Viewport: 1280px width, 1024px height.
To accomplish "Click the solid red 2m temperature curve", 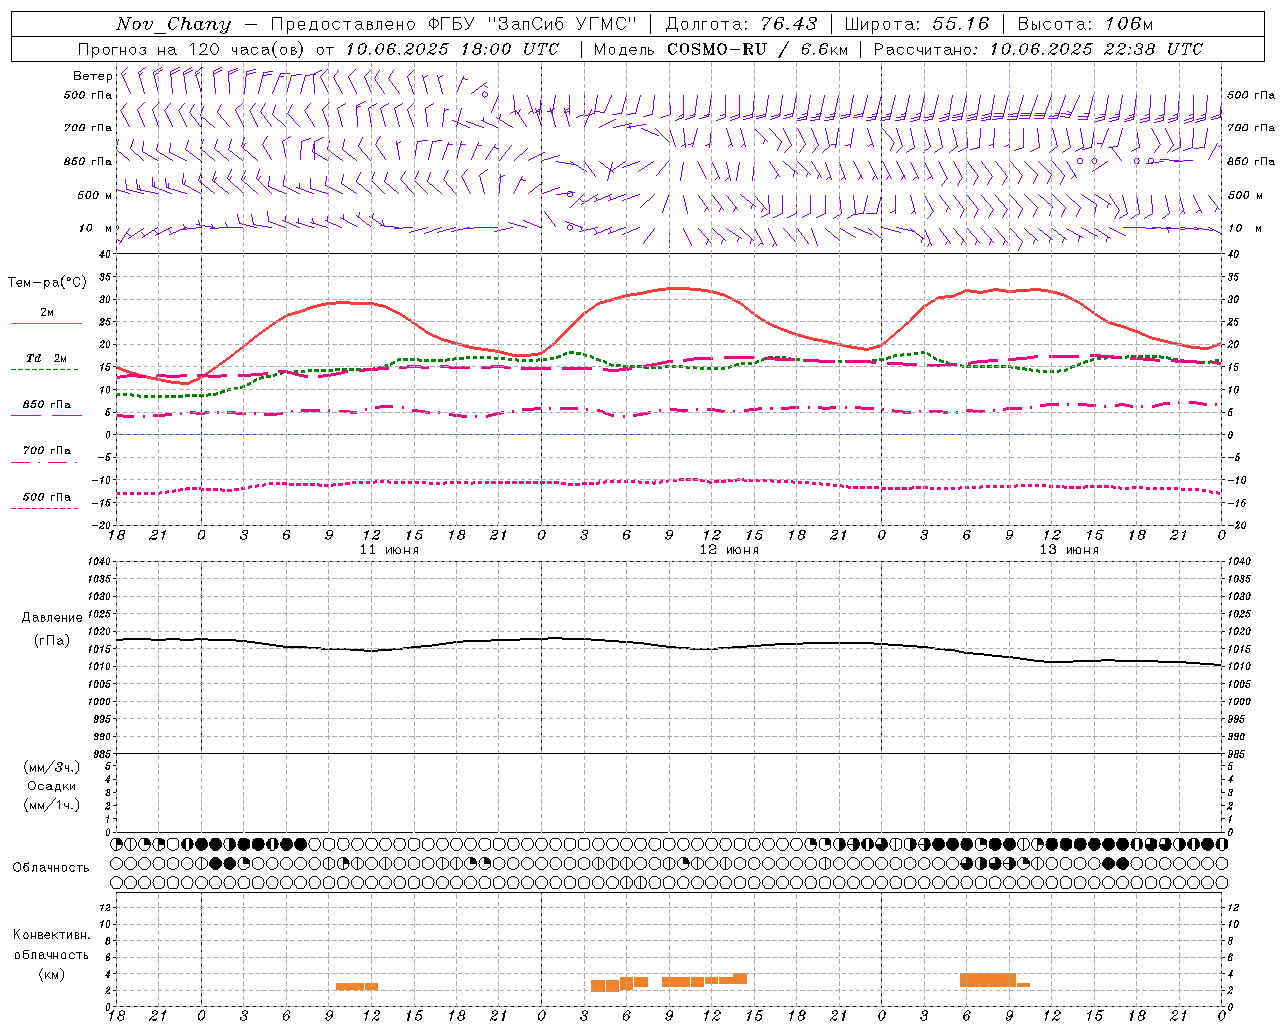I will pos(668,289).
